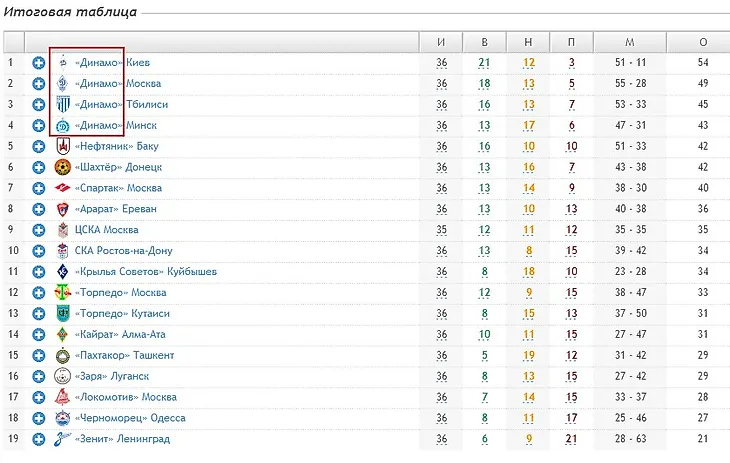Sort table by the В wins column header
Viewport: 730px width, 463px height.
(x=484, y=42)
